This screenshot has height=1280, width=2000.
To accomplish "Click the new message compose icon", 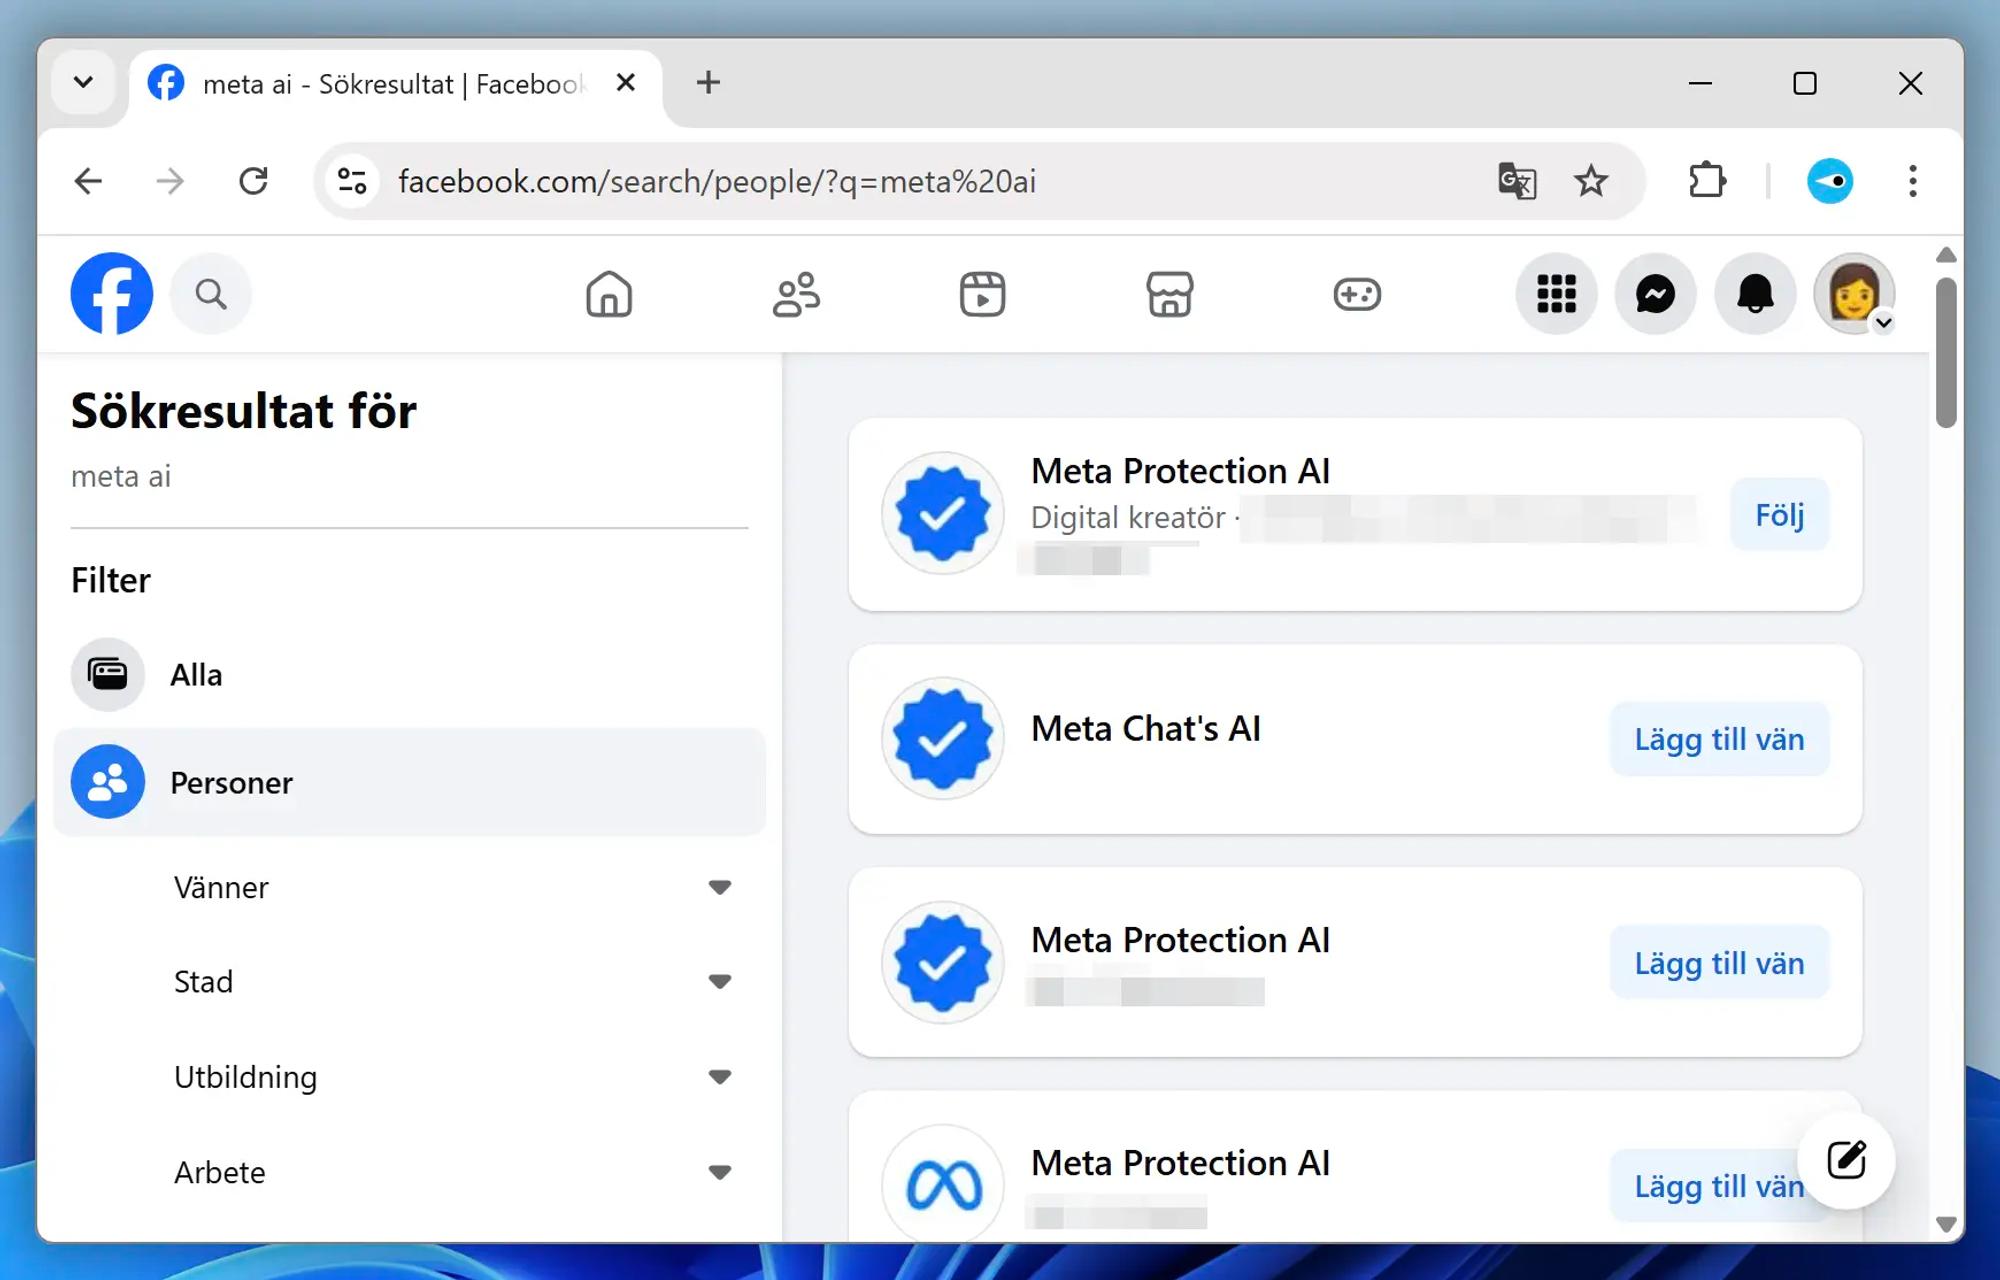I will (x=1846, y=1160).
